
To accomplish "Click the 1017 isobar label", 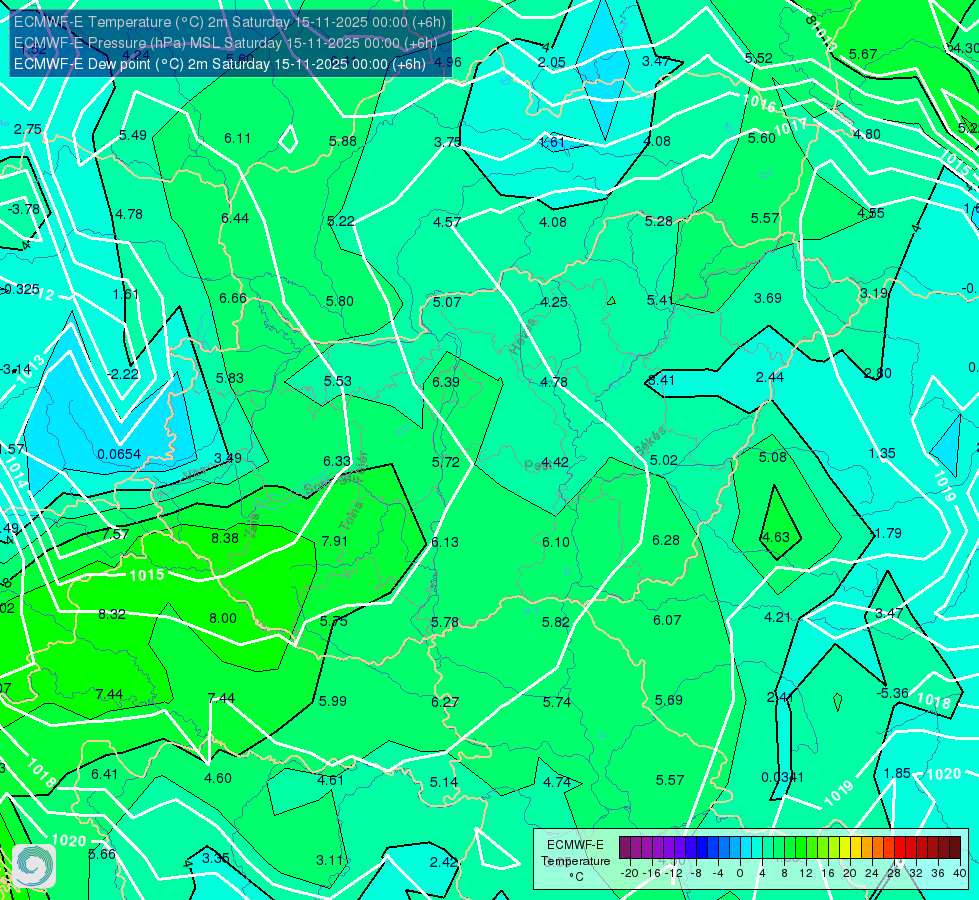I will coord(790,127).
